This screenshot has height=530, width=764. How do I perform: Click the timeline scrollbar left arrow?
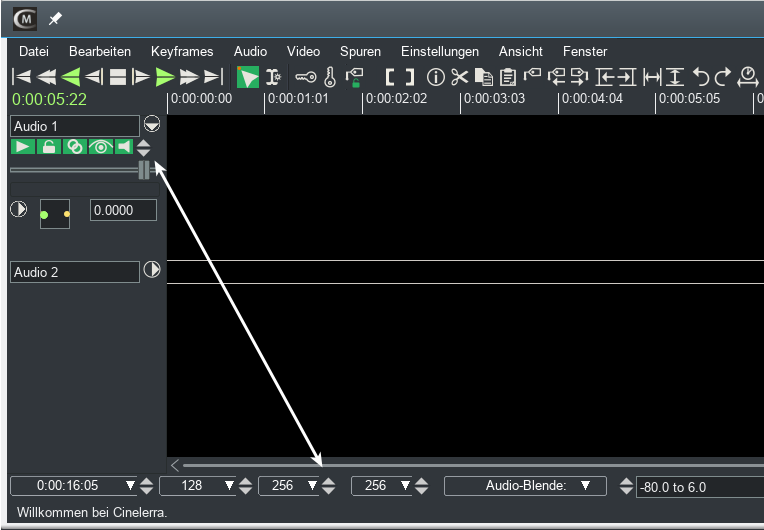coord(175,465)
